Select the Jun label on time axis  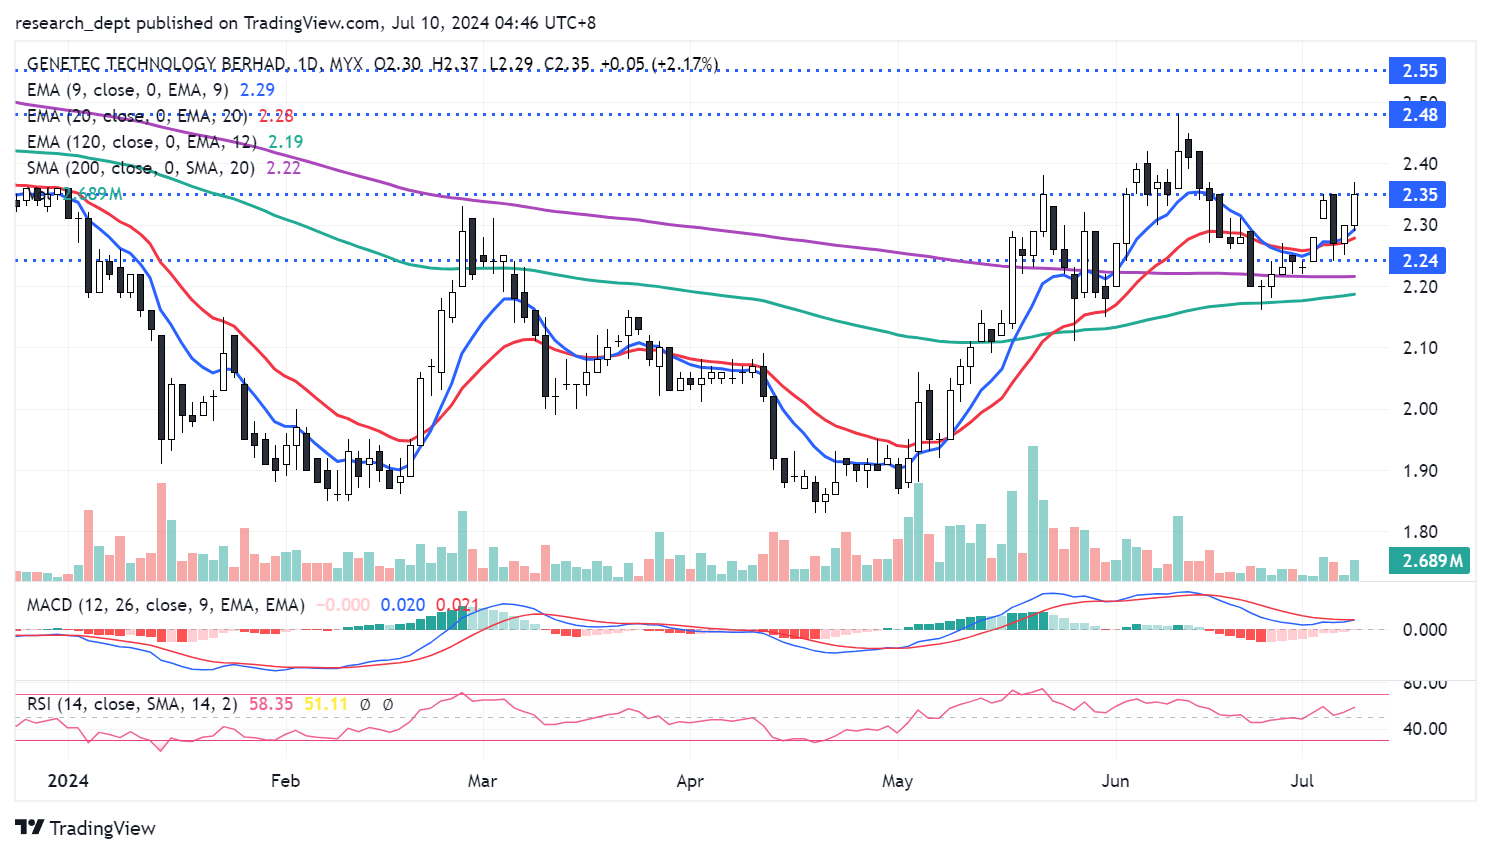click(1115, 781)
